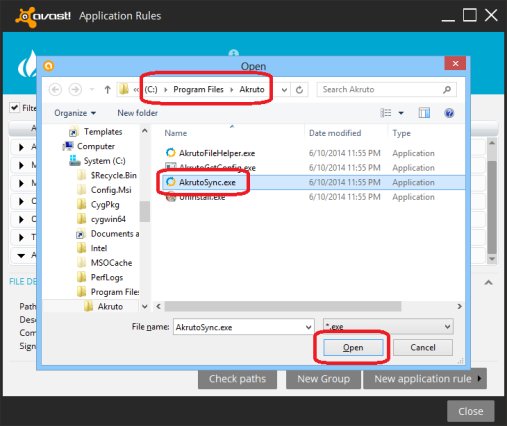Image resolution: width=507 pixels, height=426 pixels.
Task: Open the view options dropdown arrow
Action: tap(401, 113)
